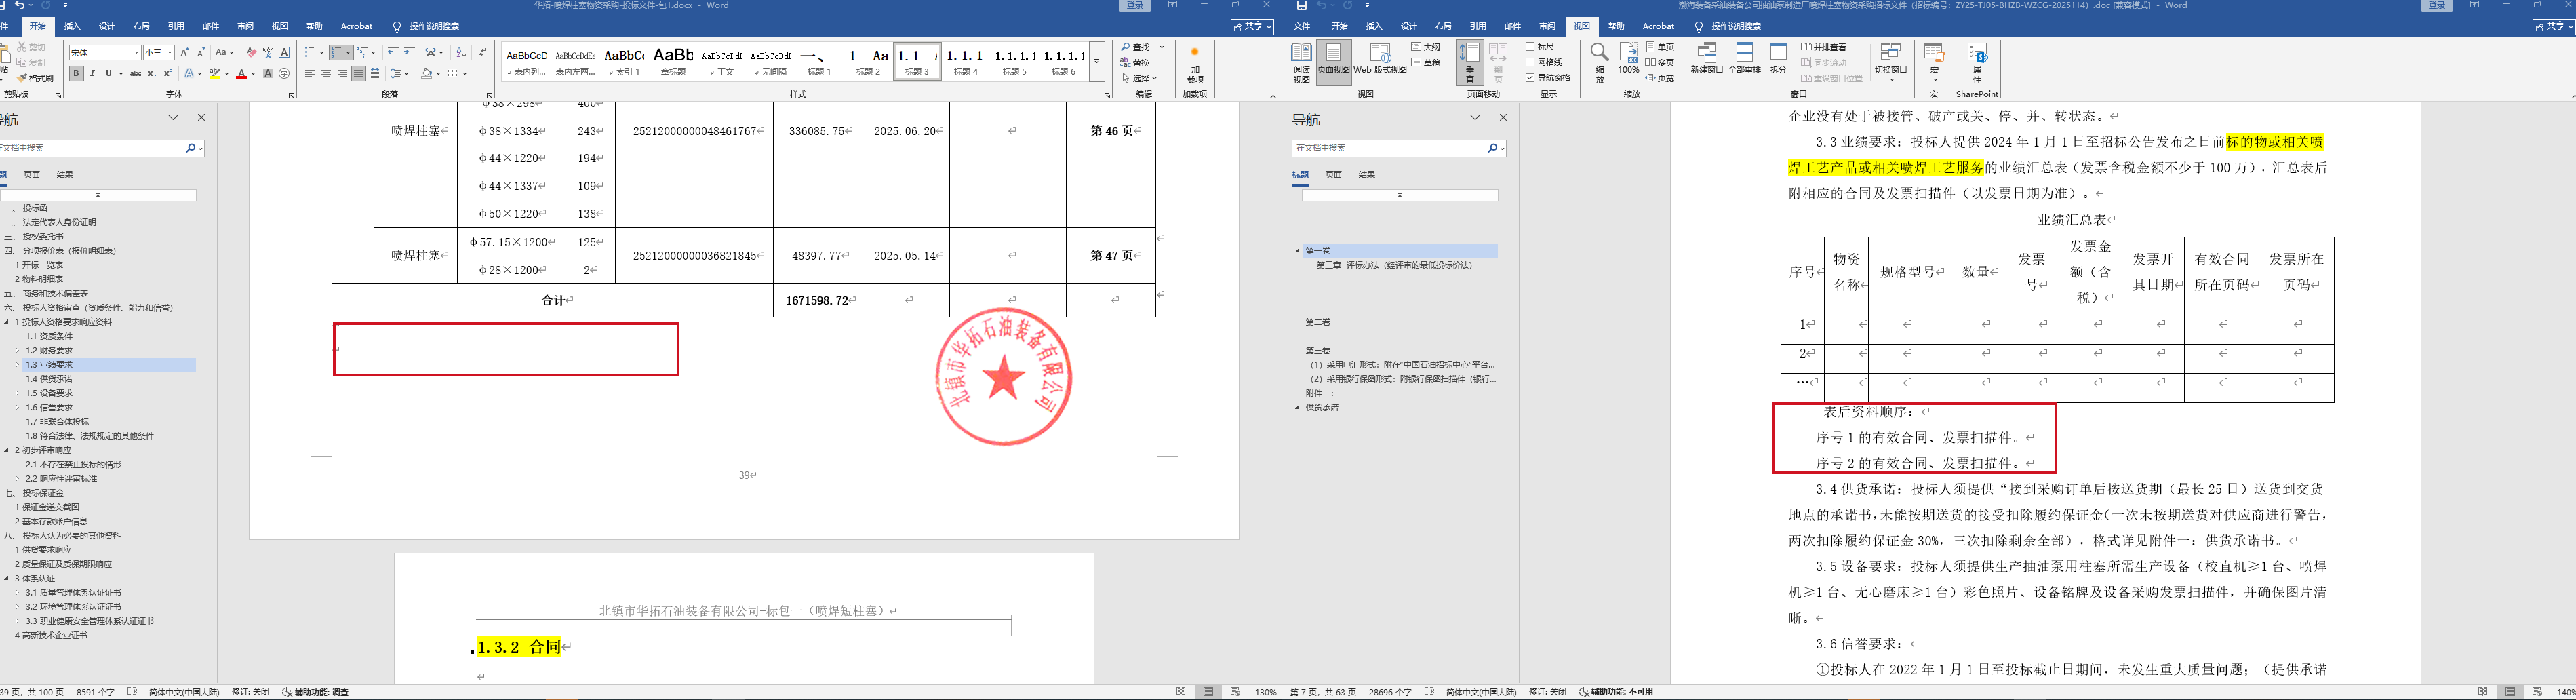This screenshot has width=2576, height=700.
Task: Click the Format Painter (格式刷) button
Action: tap(36, 78)
